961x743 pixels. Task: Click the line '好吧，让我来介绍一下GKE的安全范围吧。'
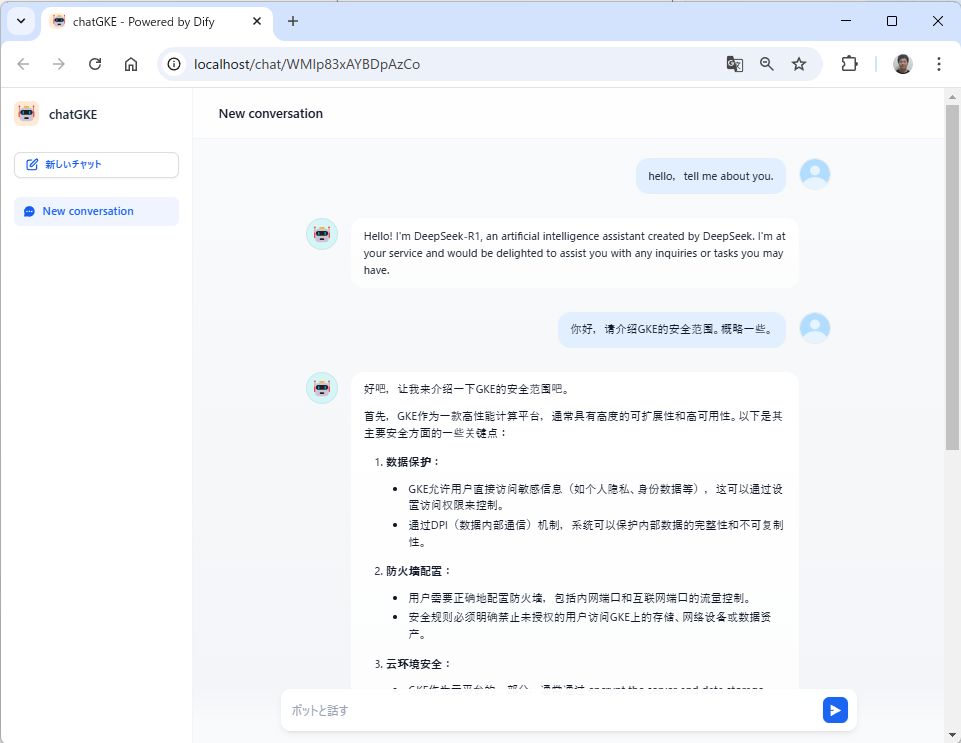[x=468, y=389]
